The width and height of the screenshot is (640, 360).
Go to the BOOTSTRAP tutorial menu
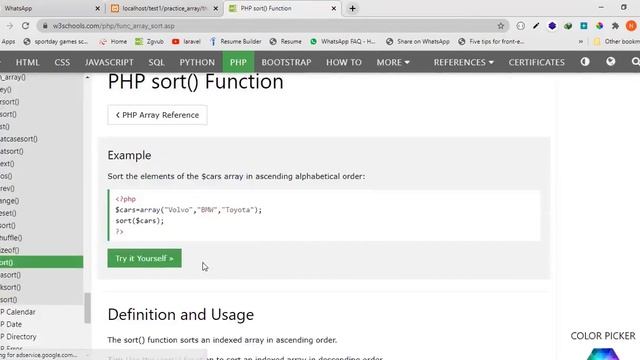click(286, 62)
